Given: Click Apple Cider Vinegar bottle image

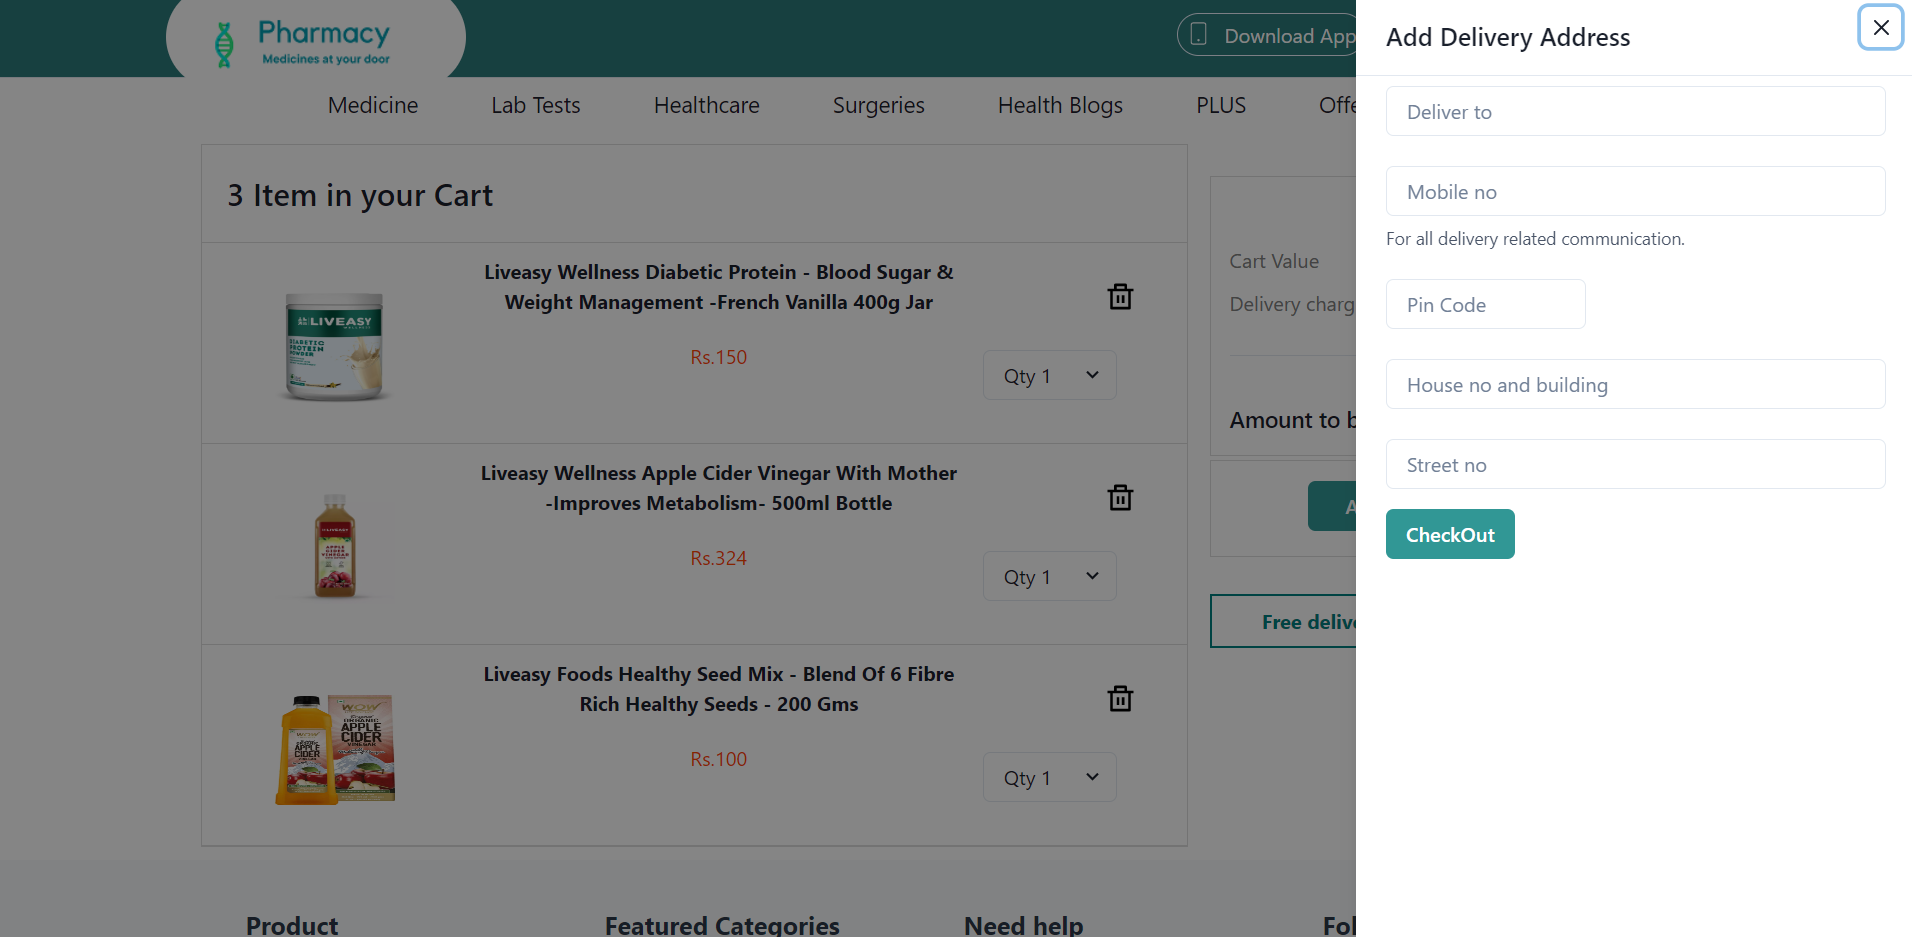Looking at the screenshot, I should coord(335,546).
